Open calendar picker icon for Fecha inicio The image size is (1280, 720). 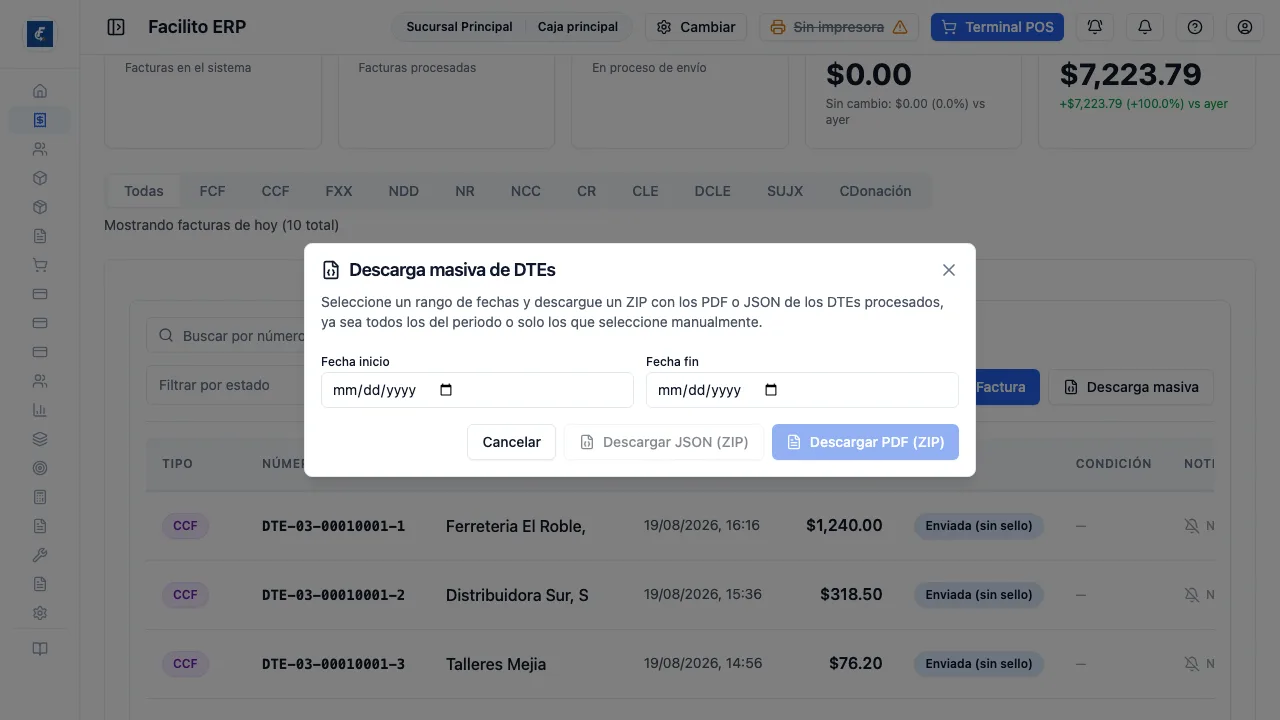click(446, 390)
